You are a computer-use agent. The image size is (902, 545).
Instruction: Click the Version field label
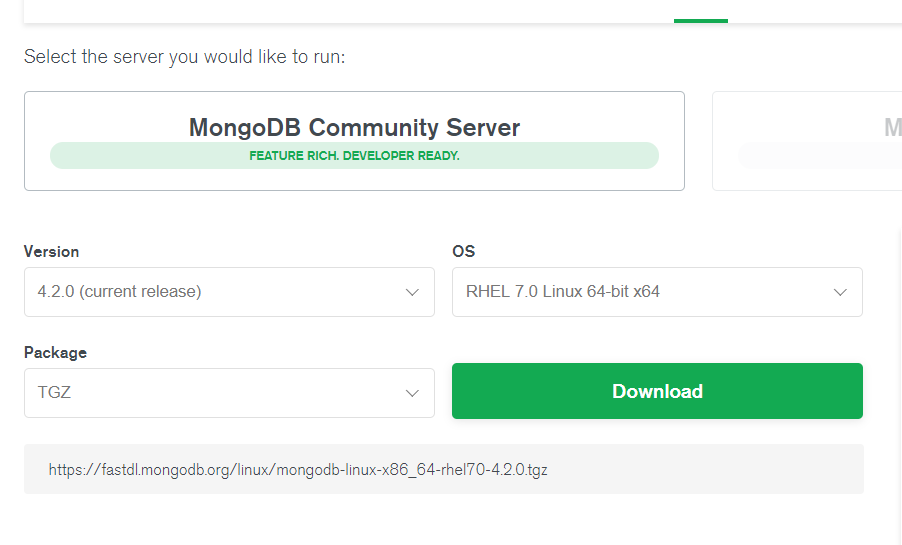coord(51,251)
